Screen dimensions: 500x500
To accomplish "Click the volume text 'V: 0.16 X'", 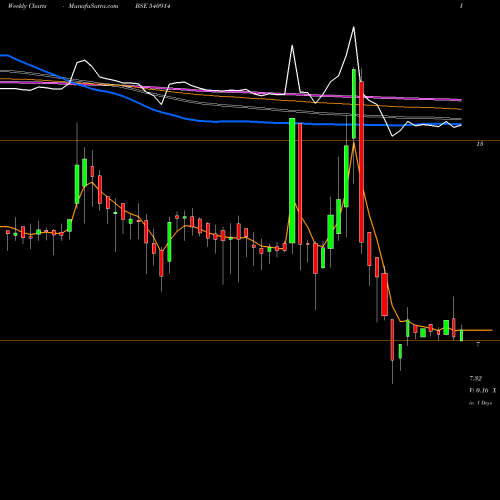I will pyautogui.click(x=483, y=390).
